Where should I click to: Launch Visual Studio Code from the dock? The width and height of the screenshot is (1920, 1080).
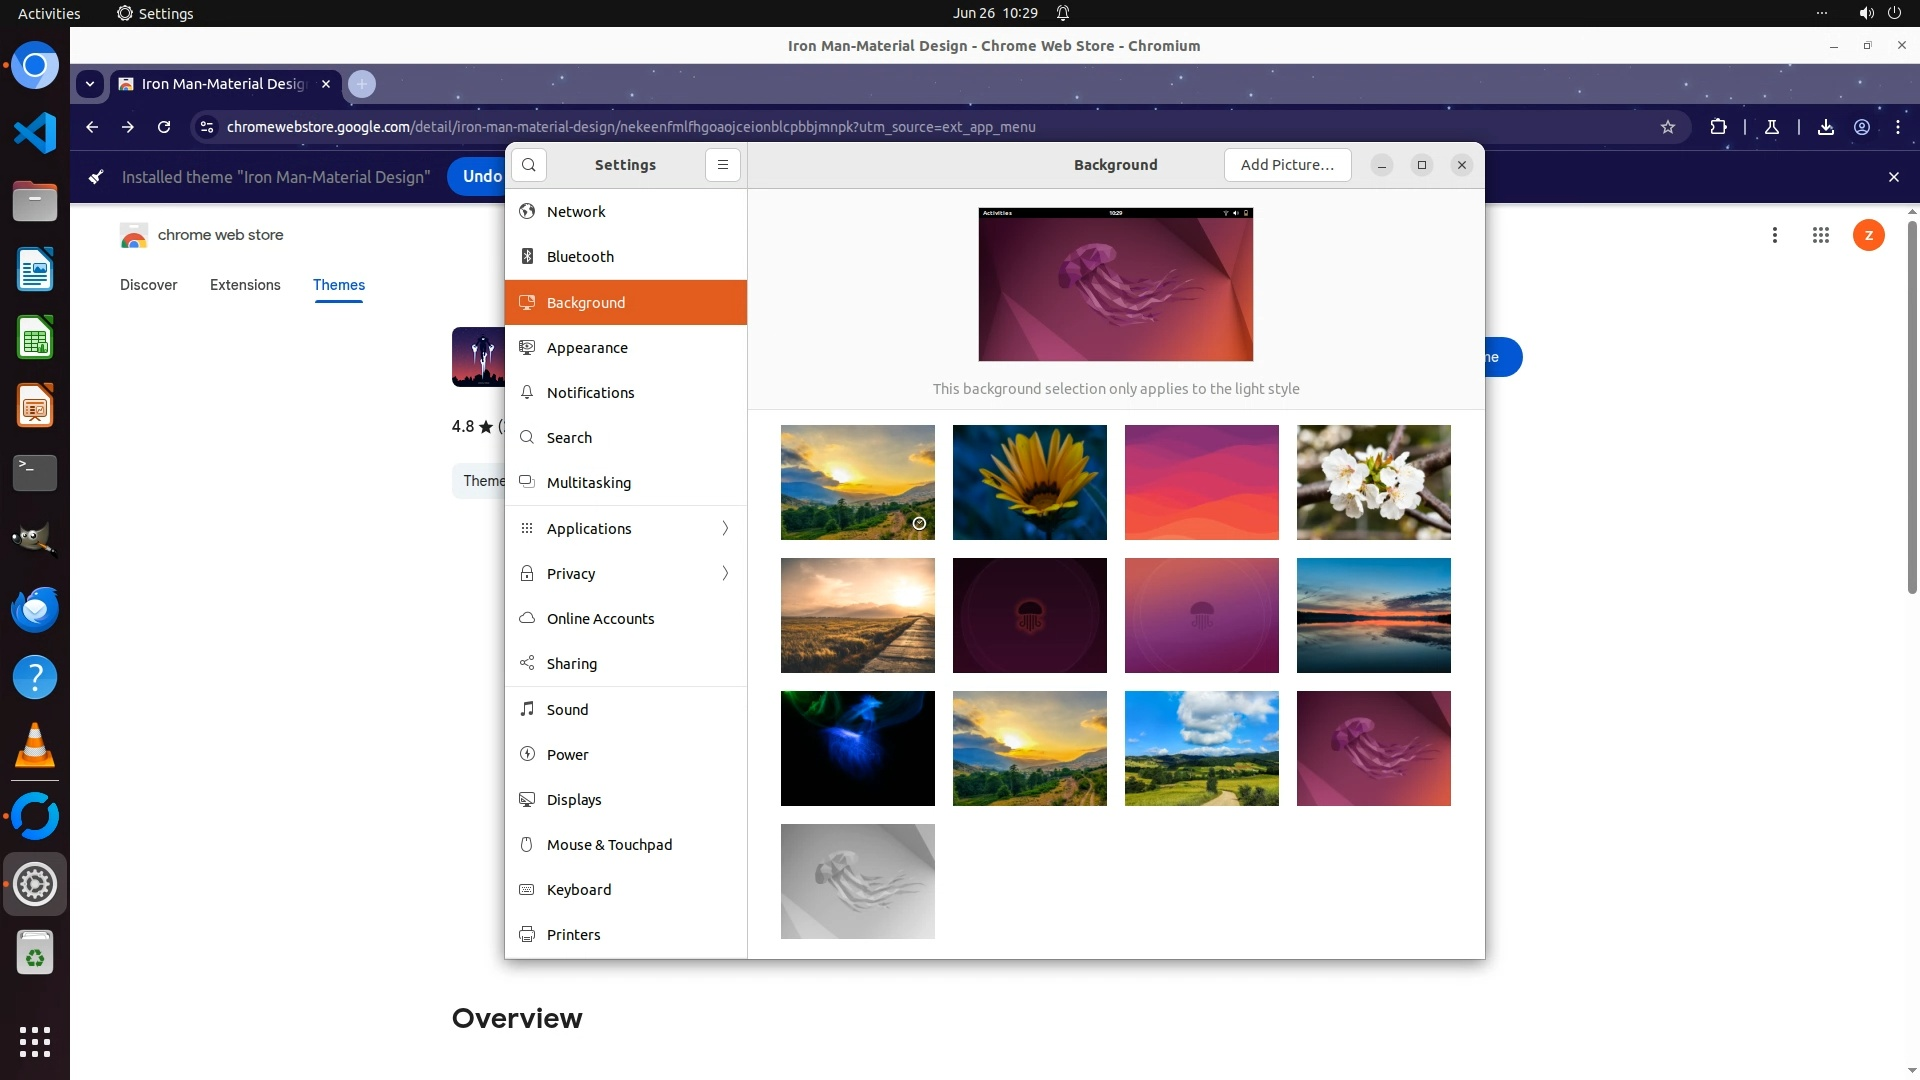point(35,133)
